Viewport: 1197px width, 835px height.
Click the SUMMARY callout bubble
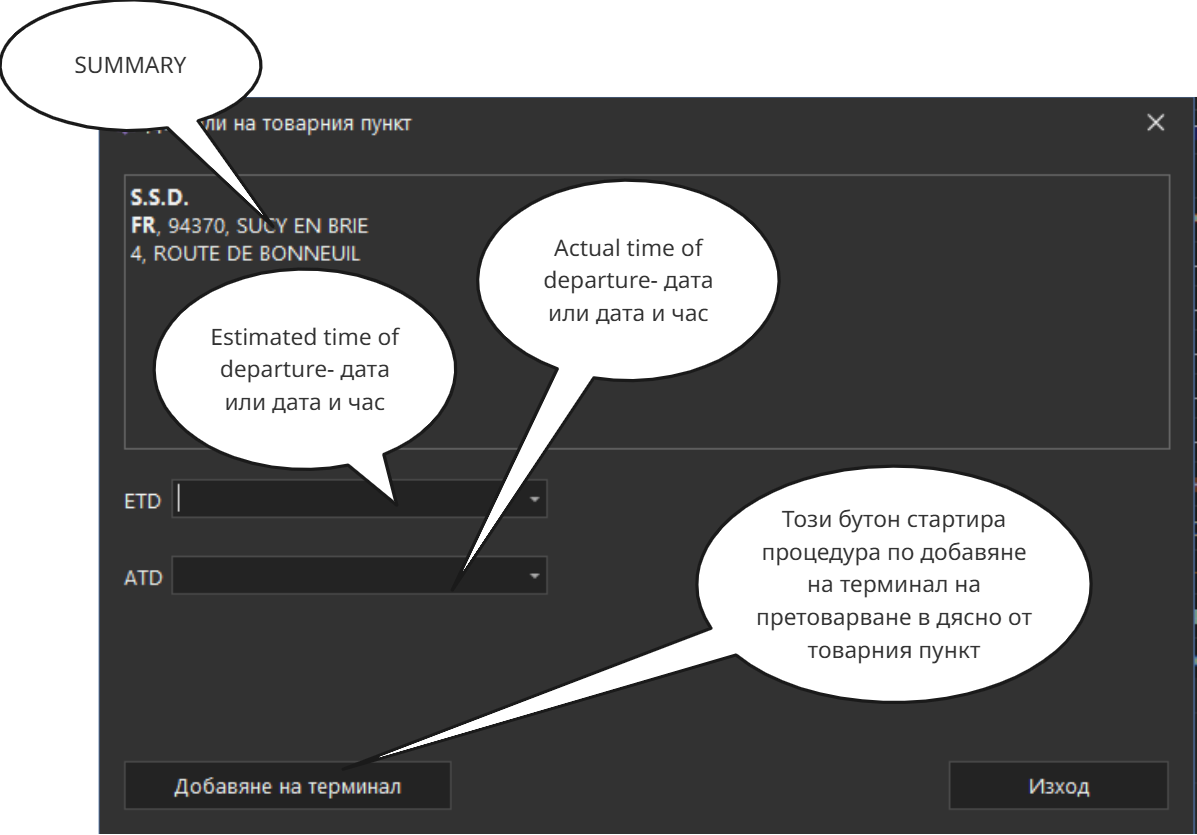[x=131, y=66]
